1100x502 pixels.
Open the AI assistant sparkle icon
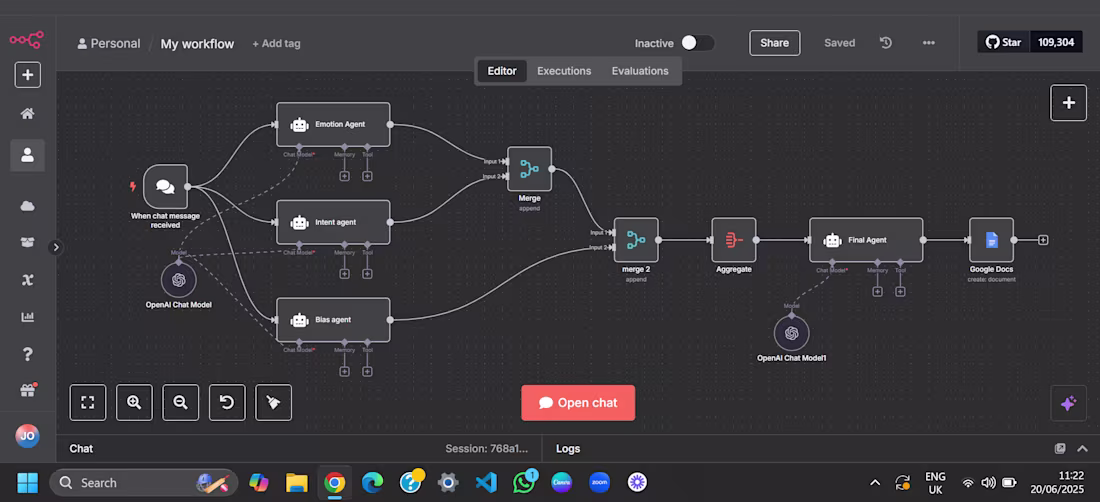pyautogui.click(x=1068, y=403)
